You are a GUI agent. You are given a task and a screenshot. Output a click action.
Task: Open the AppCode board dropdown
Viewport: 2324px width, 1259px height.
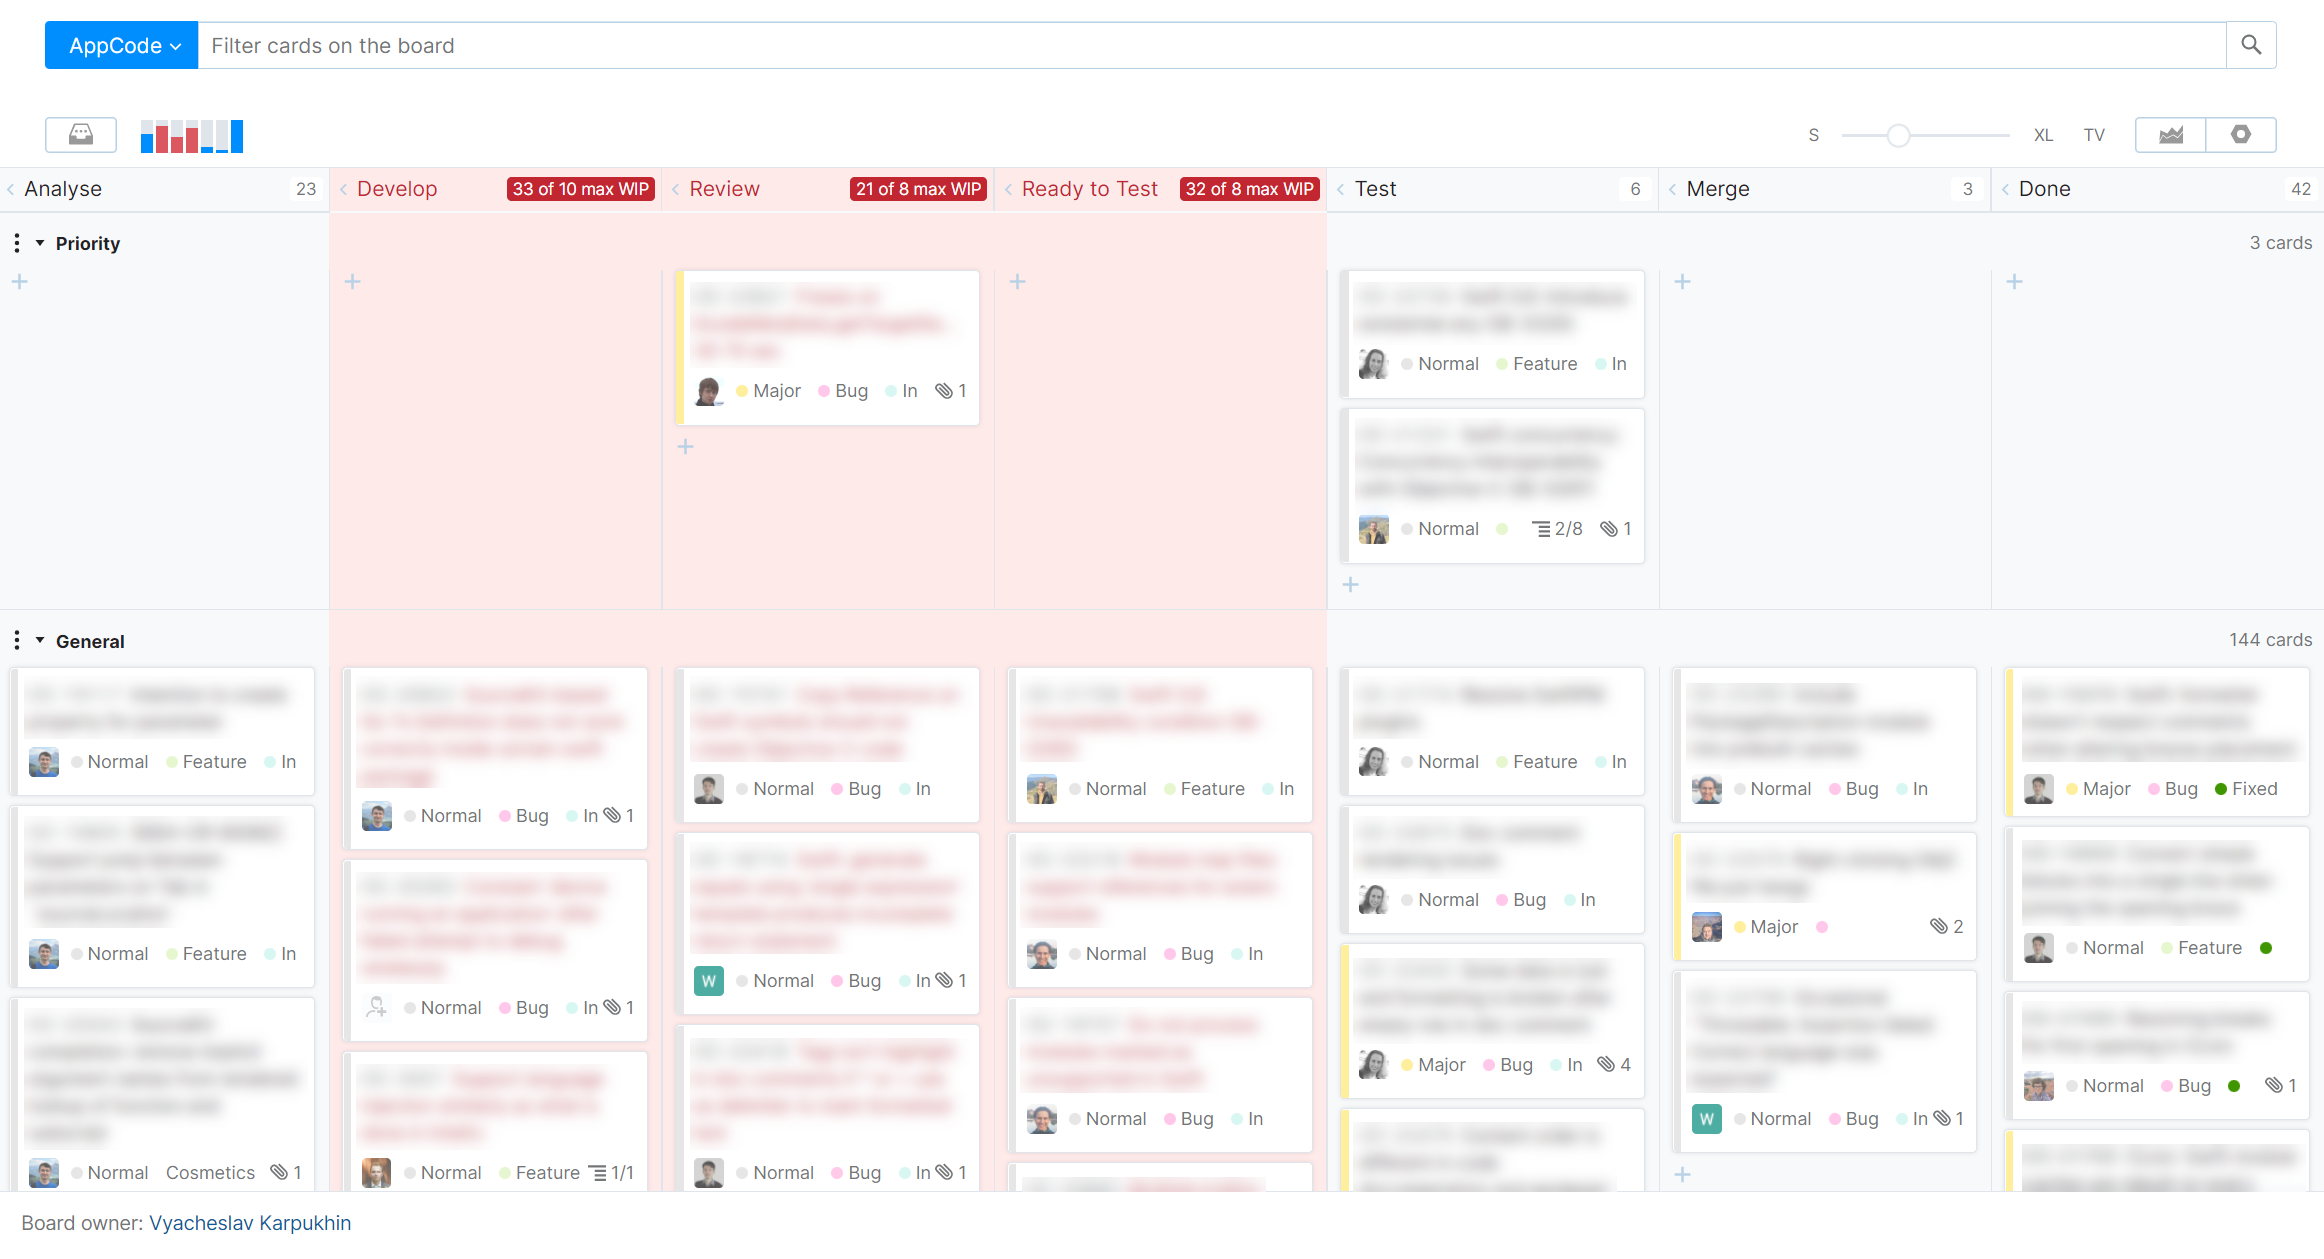click(122, 45)
